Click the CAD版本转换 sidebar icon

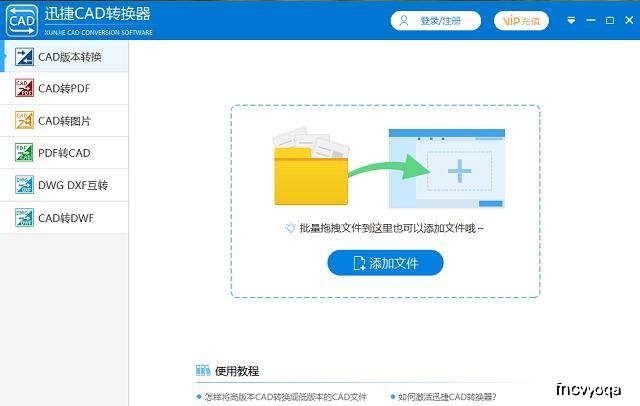pos(24,57)
